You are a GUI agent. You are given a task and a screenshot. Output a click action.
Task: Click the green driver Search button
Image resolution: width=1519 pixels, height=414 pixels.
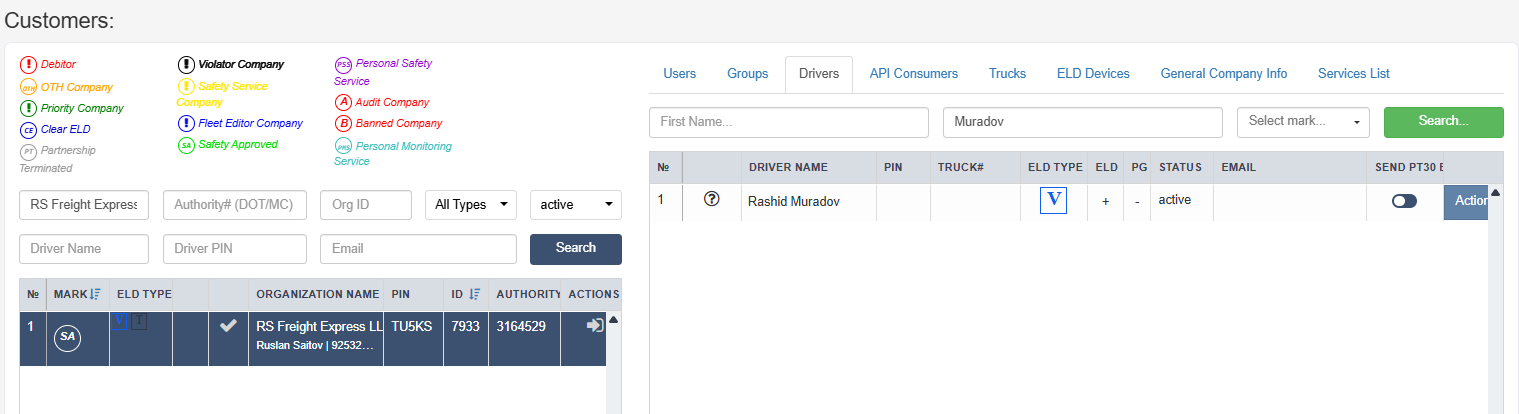coord(1443,121)
